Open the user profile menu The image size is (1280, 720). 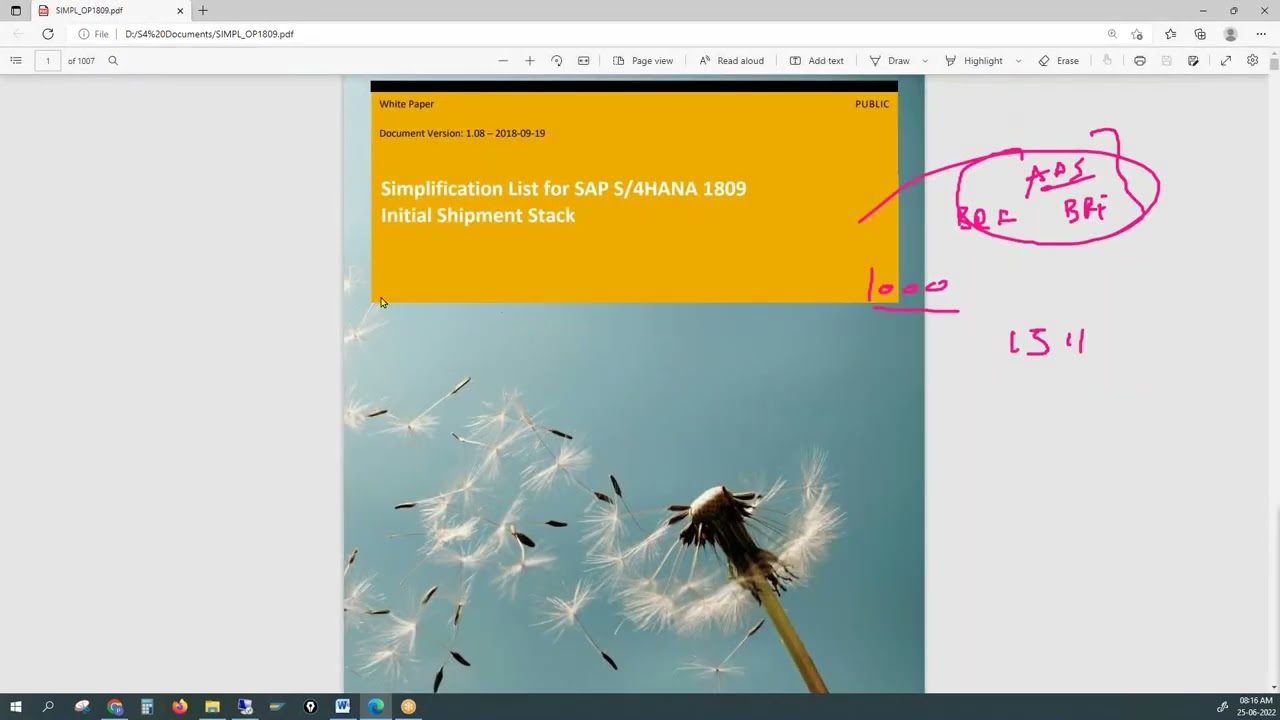click(1230, 34)
